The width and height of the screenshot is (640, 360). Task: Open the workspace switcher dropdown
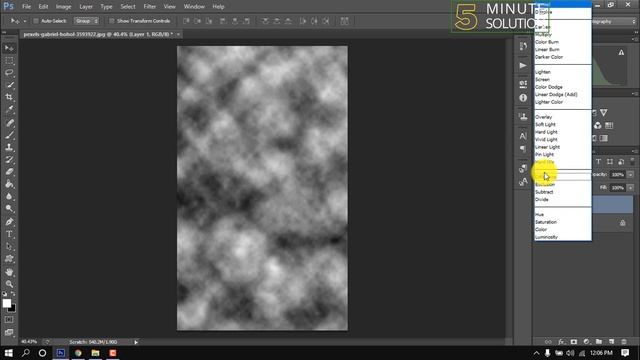[614, 21]
